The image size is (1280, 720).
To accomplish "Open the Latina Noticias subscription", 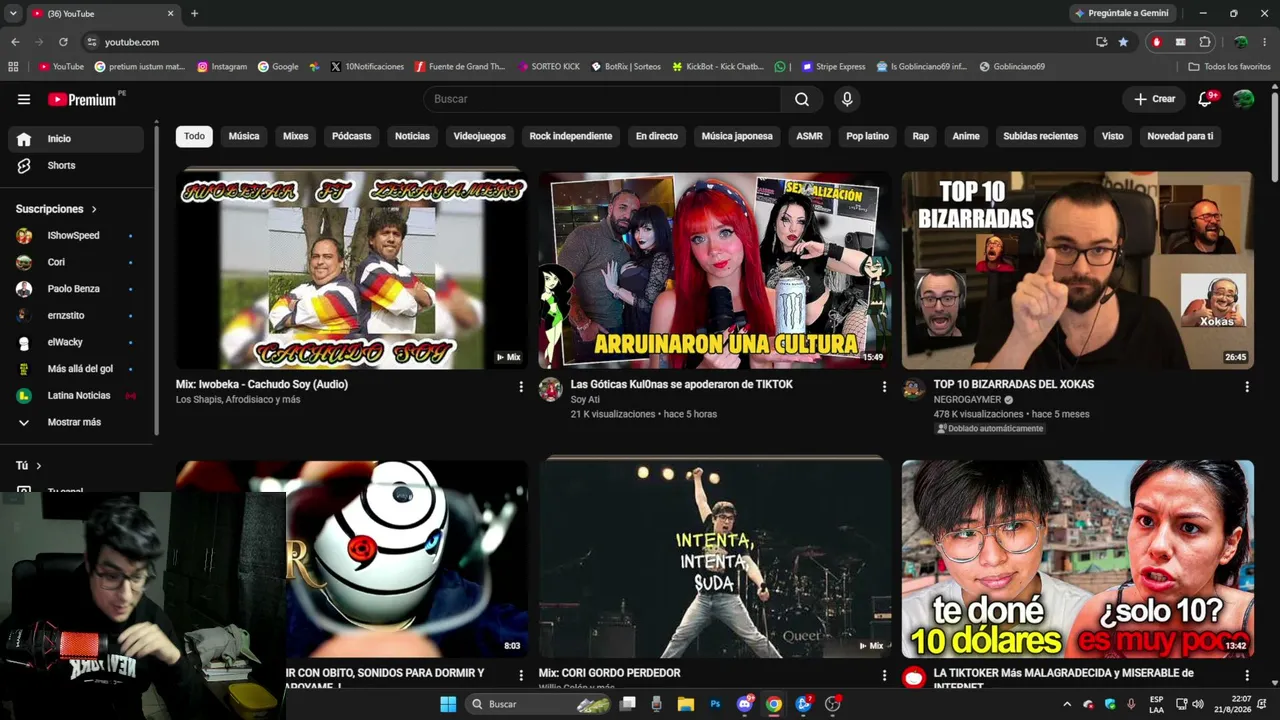I will (x=76, y=395).
